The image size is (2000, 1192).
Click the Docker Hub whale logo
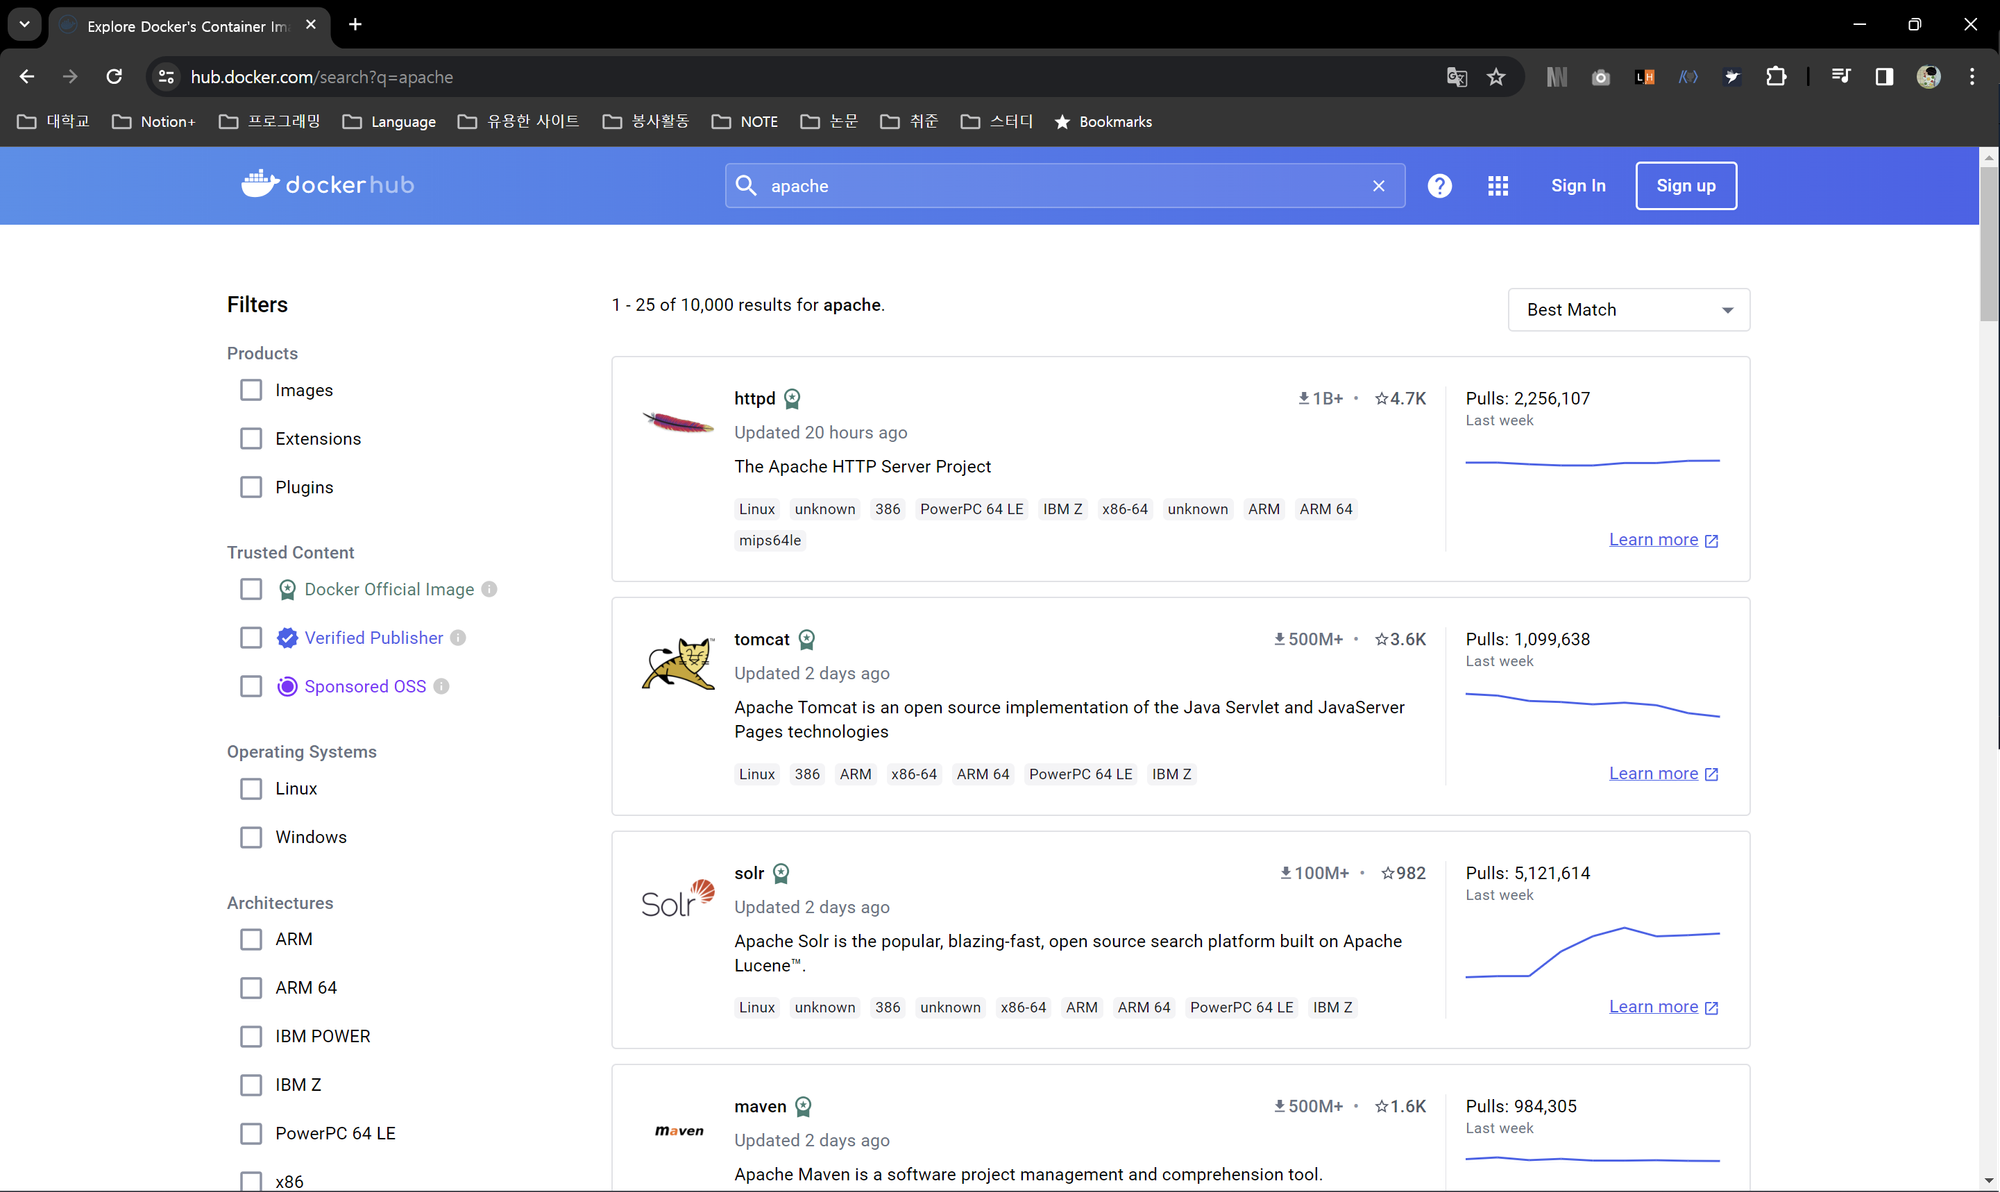327,185
